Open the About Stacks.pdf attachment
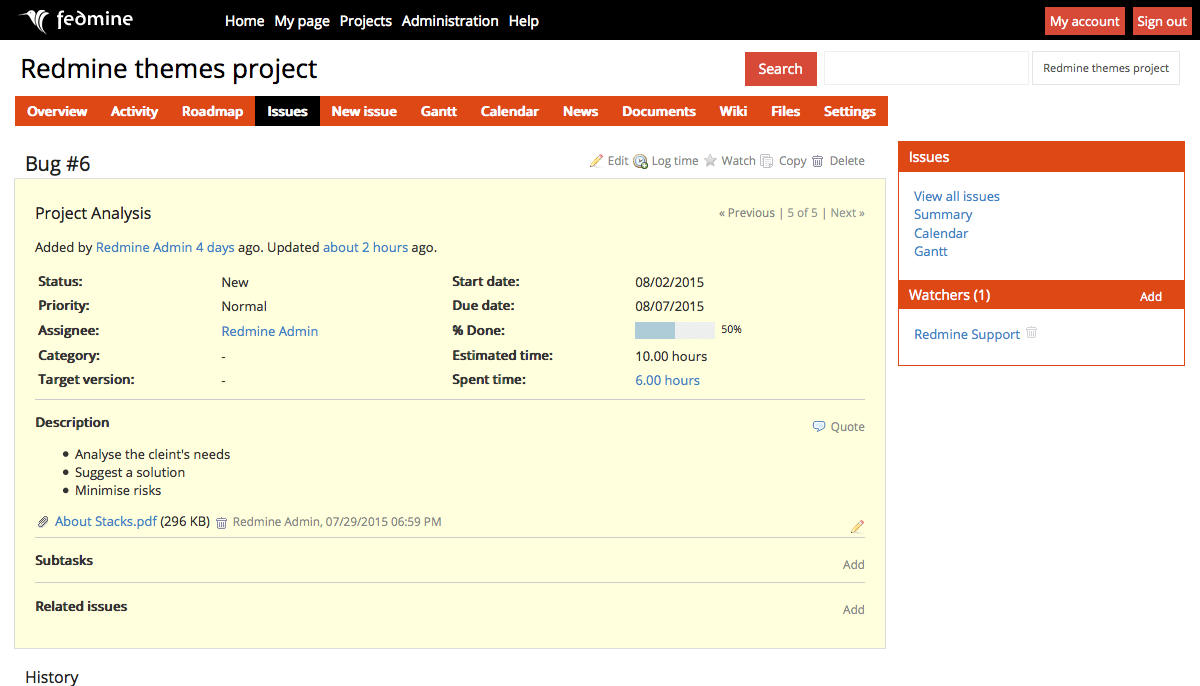Screen dimensions: 1200x686 pos(106,521)
